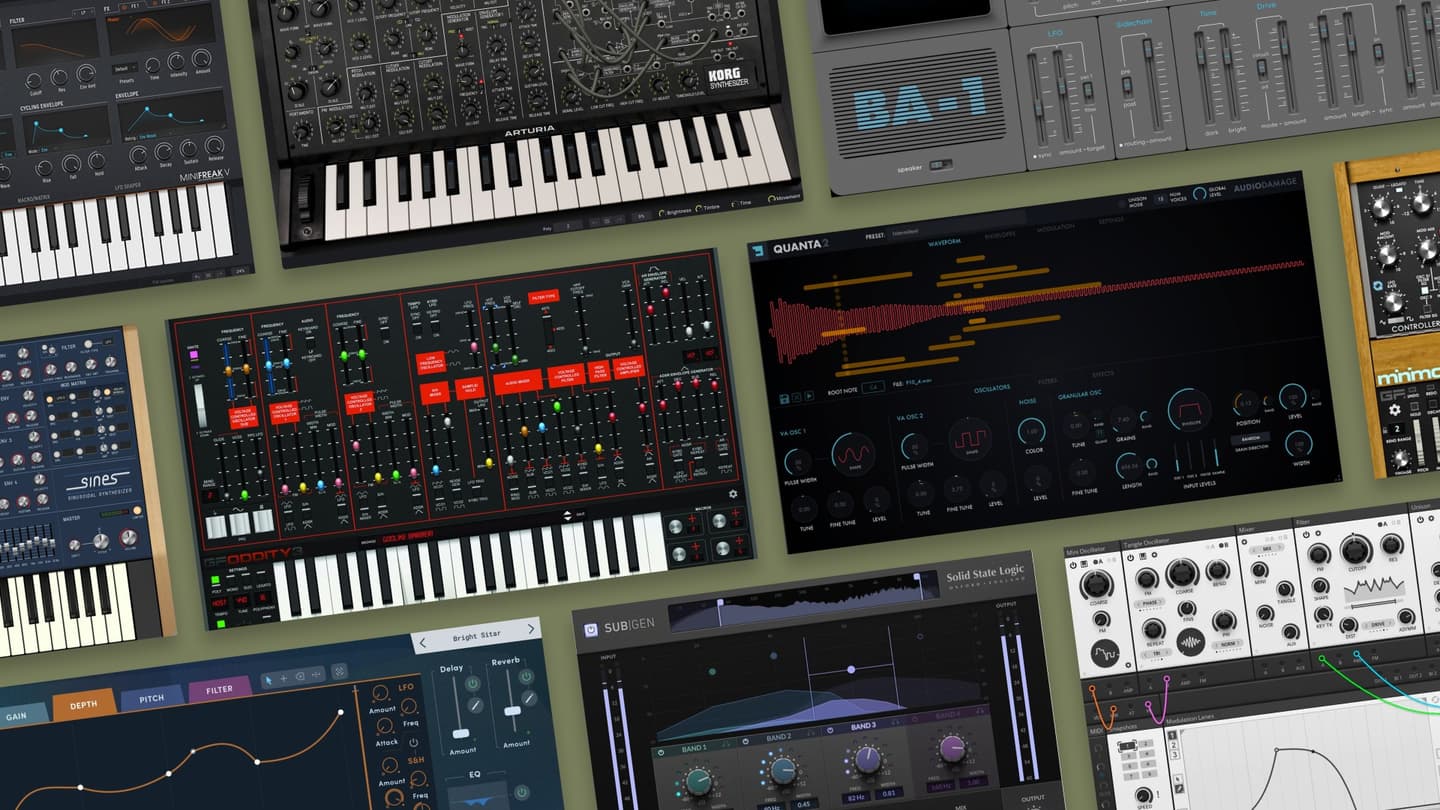
Task: Toggle Band 1 power in SubGen
Action: 661,752
